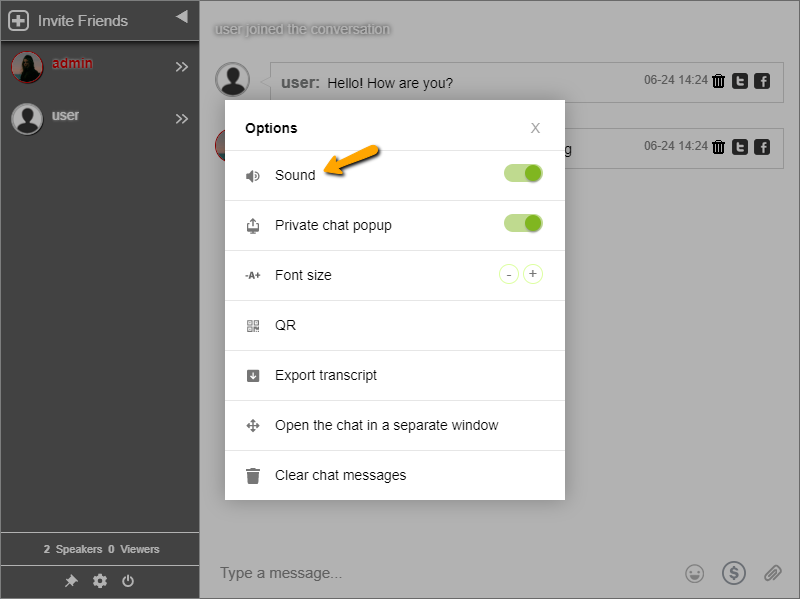Log out using the power icon
This screenshot has height=599, width=800.
[128, 581]
